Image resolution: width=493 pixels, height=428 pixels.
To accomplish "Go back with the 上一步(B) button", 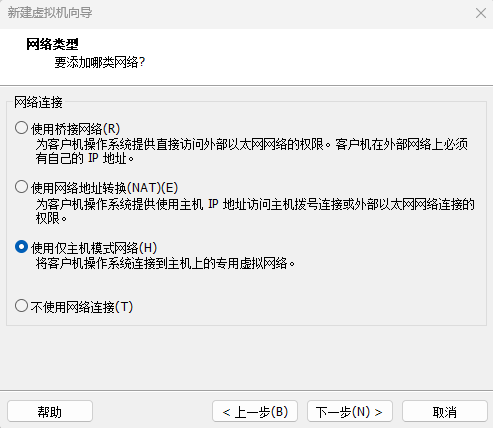I will click(255, 412).
